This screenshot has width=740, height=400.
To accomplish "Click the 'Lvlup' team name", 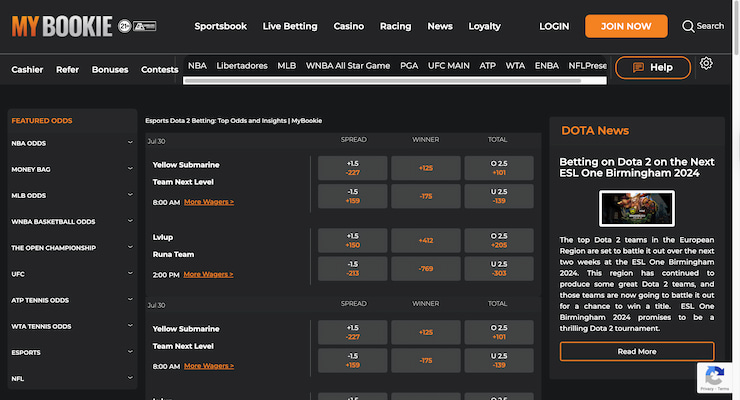I will (163, 237).
